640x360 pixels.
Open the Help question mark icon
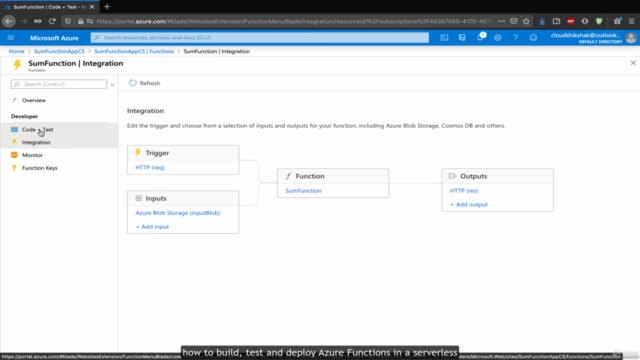(516, 38)
